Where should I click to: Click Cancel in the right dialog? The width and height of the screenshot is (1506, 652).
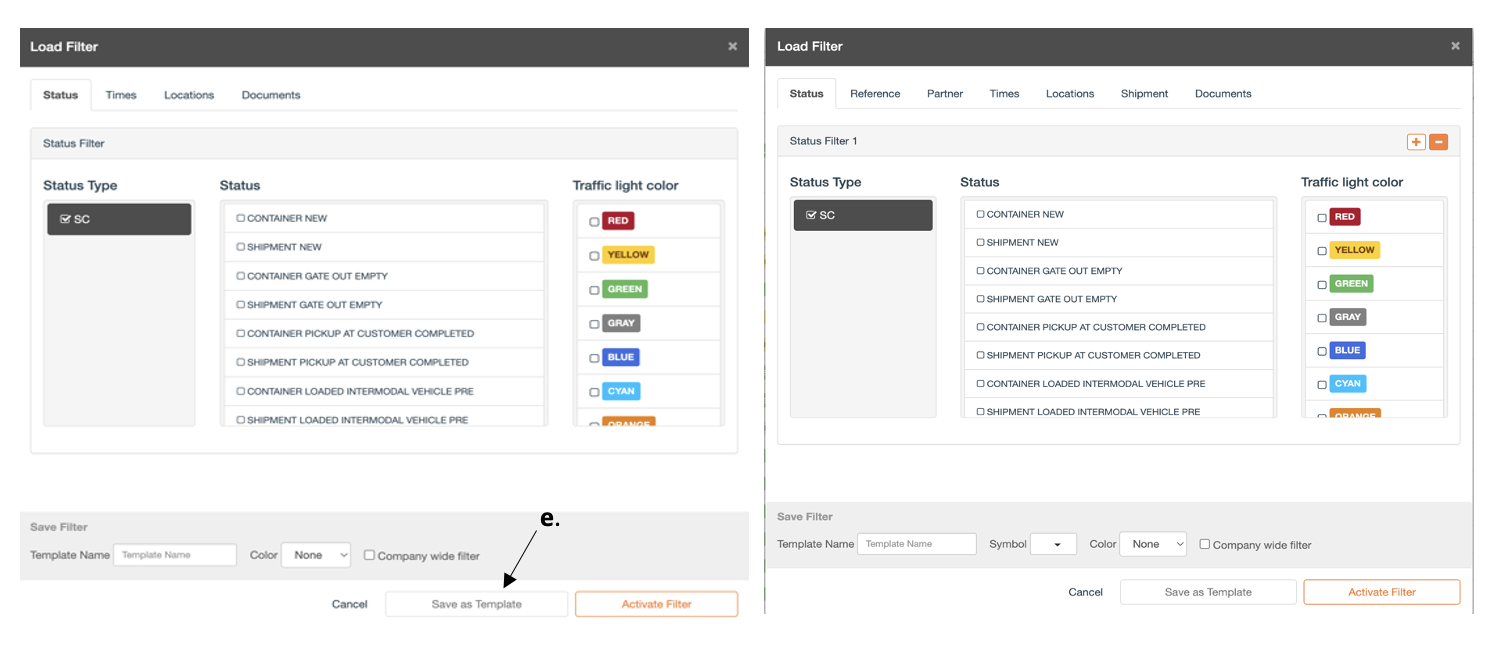tap(1086, 592)
